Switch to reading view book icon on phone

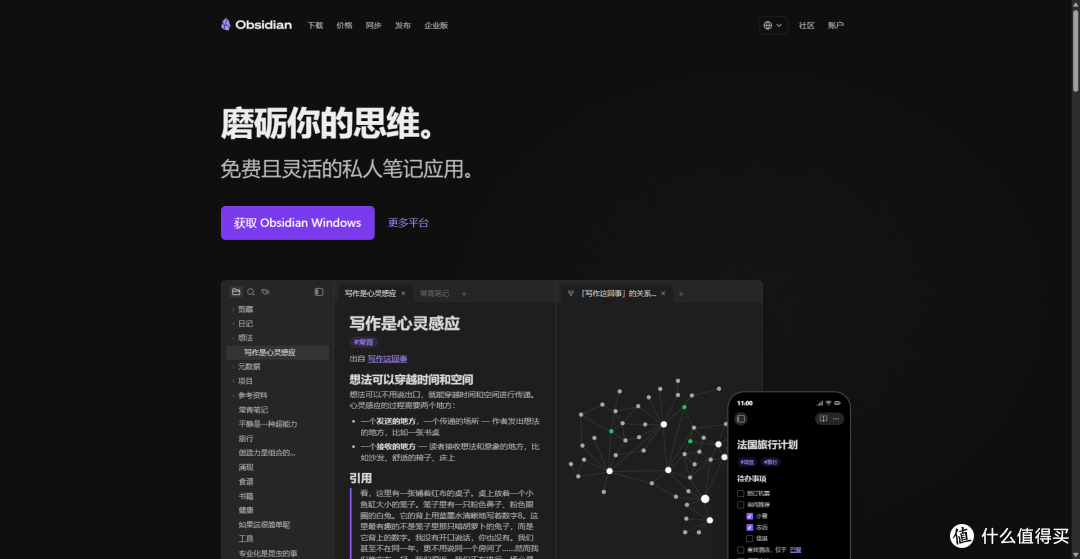[823, 419]
